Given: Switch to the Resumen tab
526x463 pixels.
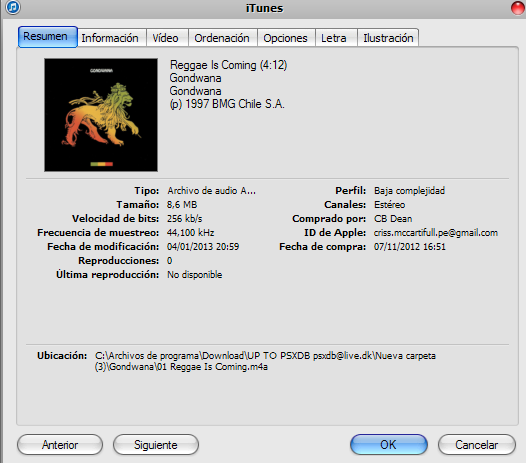Looking at the screenshot, I should point(48,37).
